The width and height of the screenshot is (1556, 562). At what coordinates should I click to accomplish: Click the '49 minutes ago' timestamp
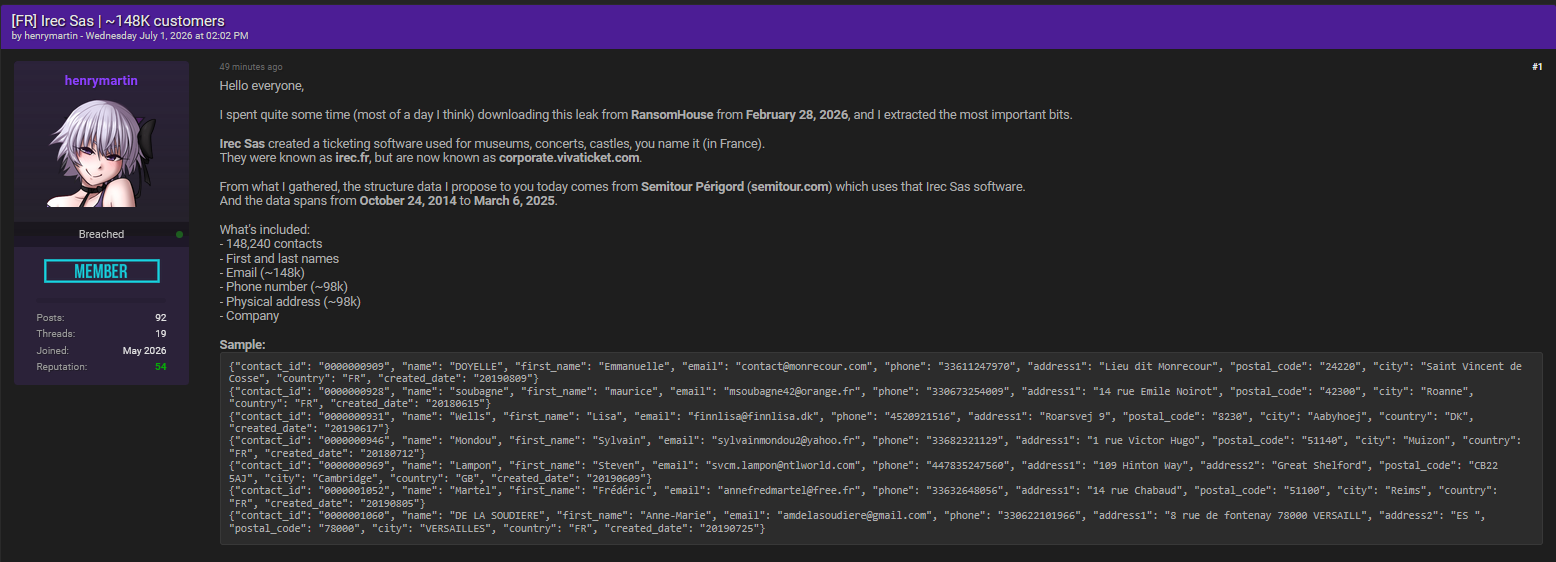coord(251,67)
